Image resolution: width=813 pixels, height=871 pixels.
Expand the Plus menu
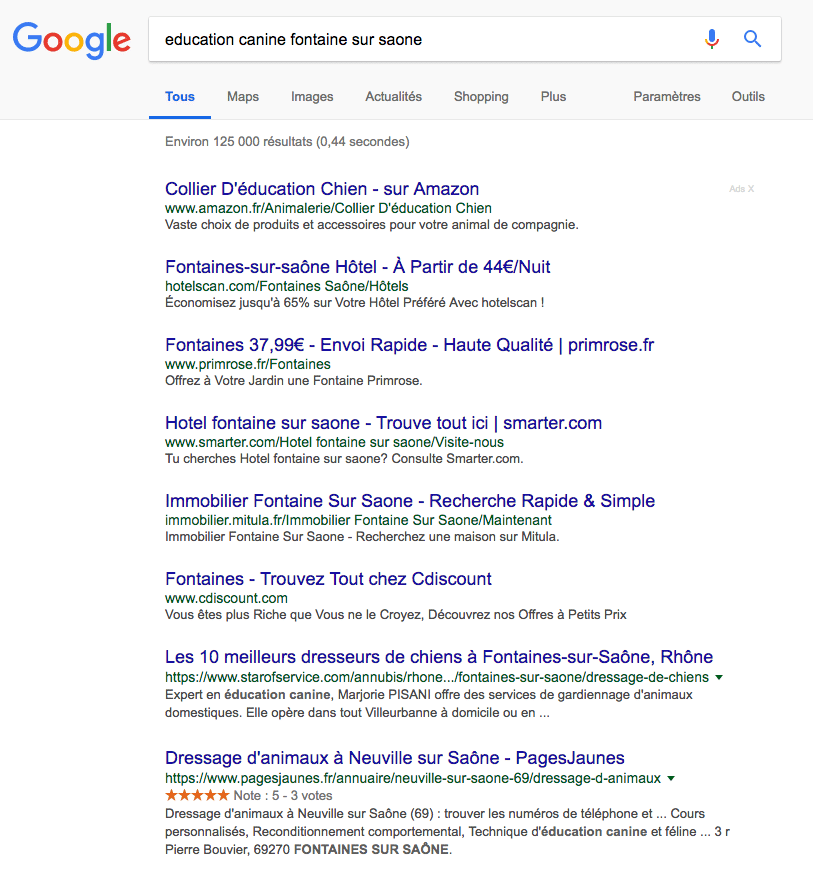(x=554, y=97)
